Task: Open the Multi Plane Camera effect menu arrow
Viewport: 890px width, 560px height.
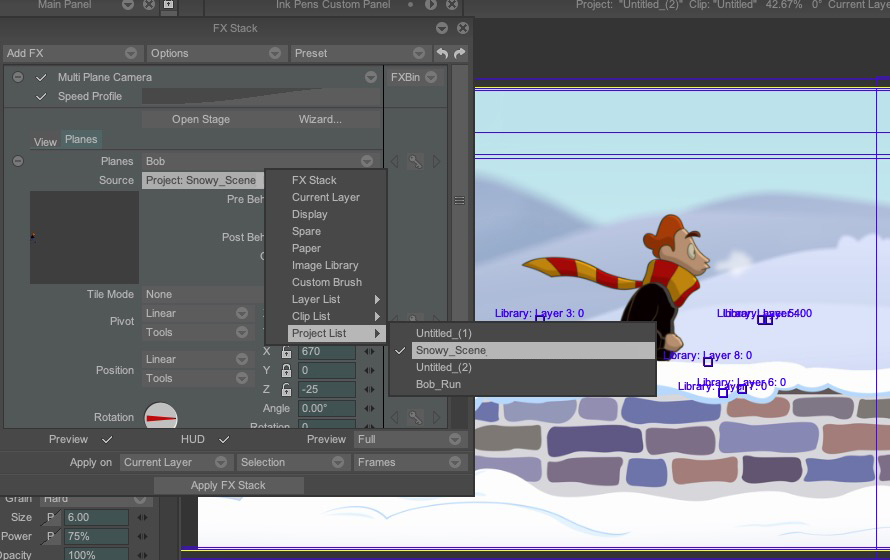Action: click(371, 77)
